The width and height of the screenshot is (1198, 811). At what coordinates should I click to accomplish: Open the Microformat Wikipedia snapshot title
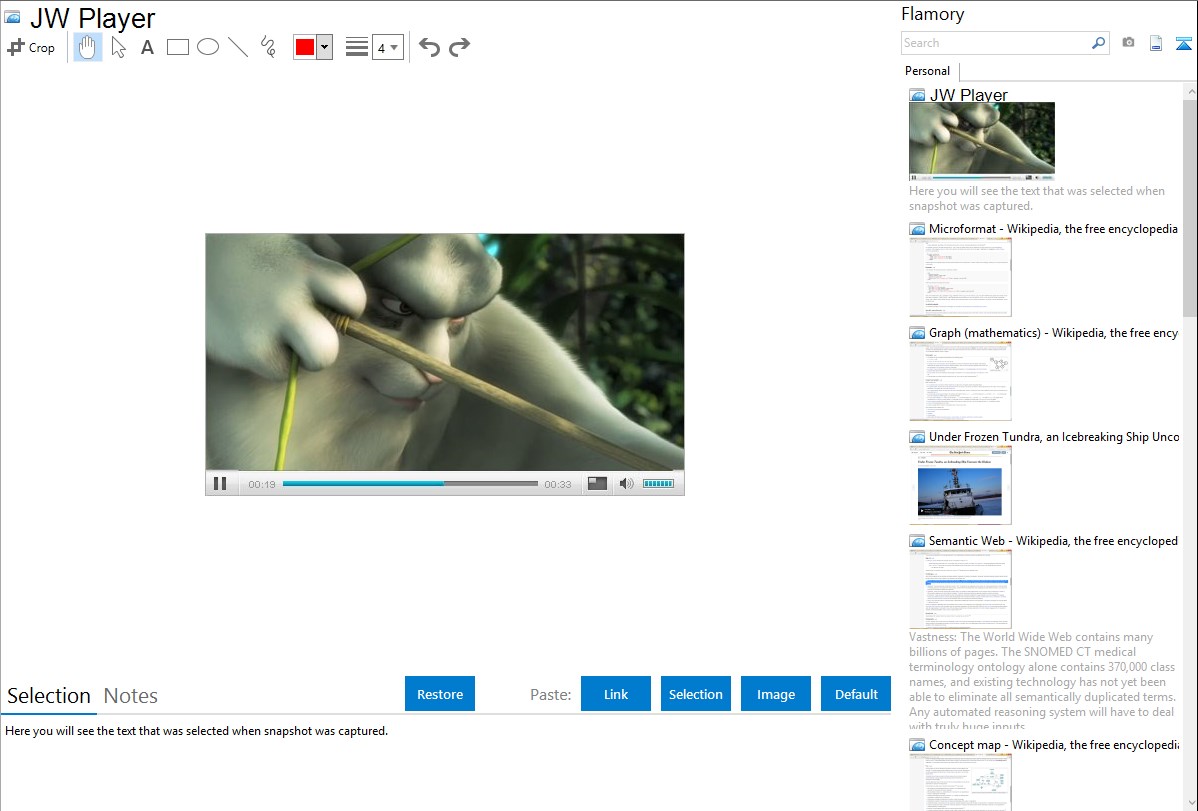[1054, 229]
